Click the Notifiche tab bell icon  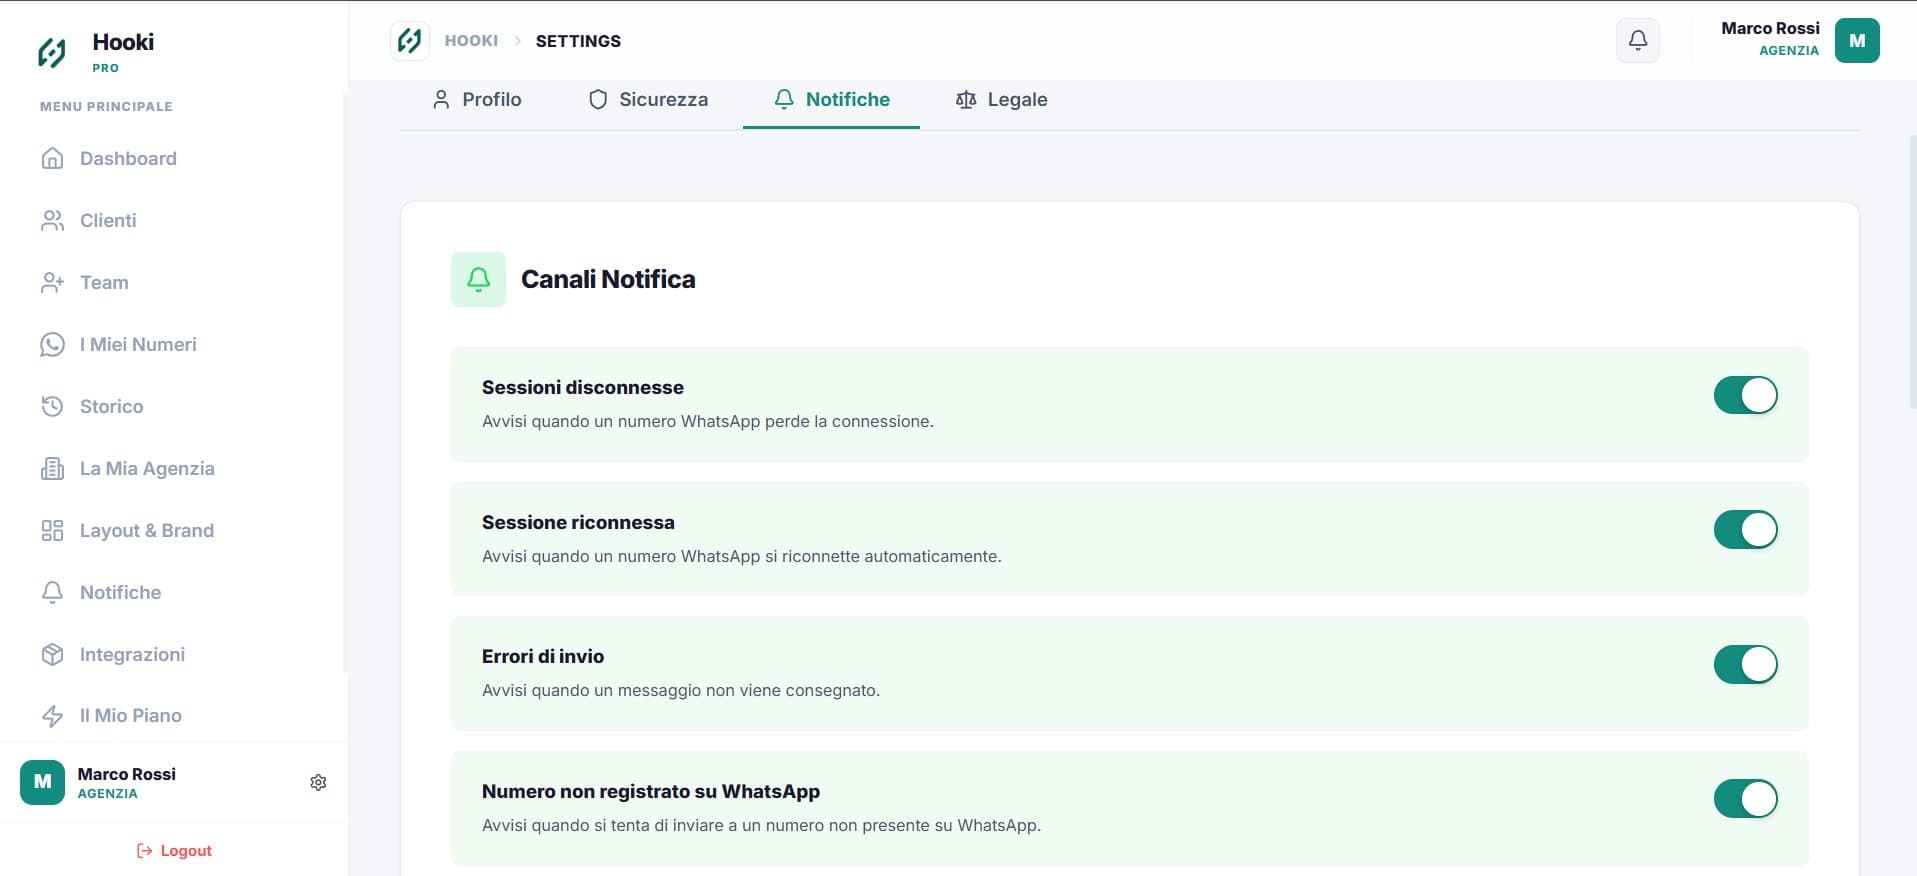pos(784,99)
